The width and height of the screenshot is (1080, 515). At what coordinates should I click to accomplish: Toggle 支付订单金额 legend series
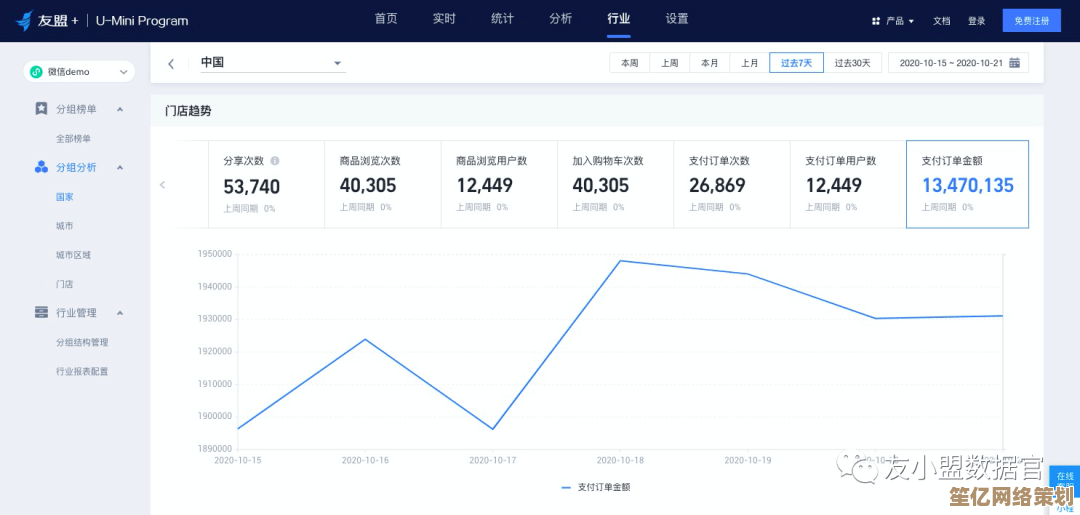click(x=596, y=487)
